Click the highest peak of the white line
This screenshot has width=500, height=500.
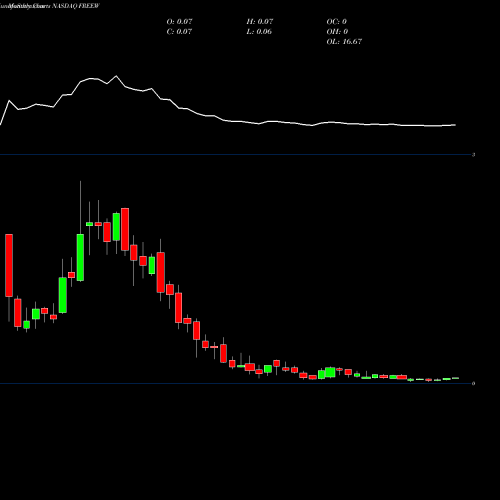(x=116, y=76)
